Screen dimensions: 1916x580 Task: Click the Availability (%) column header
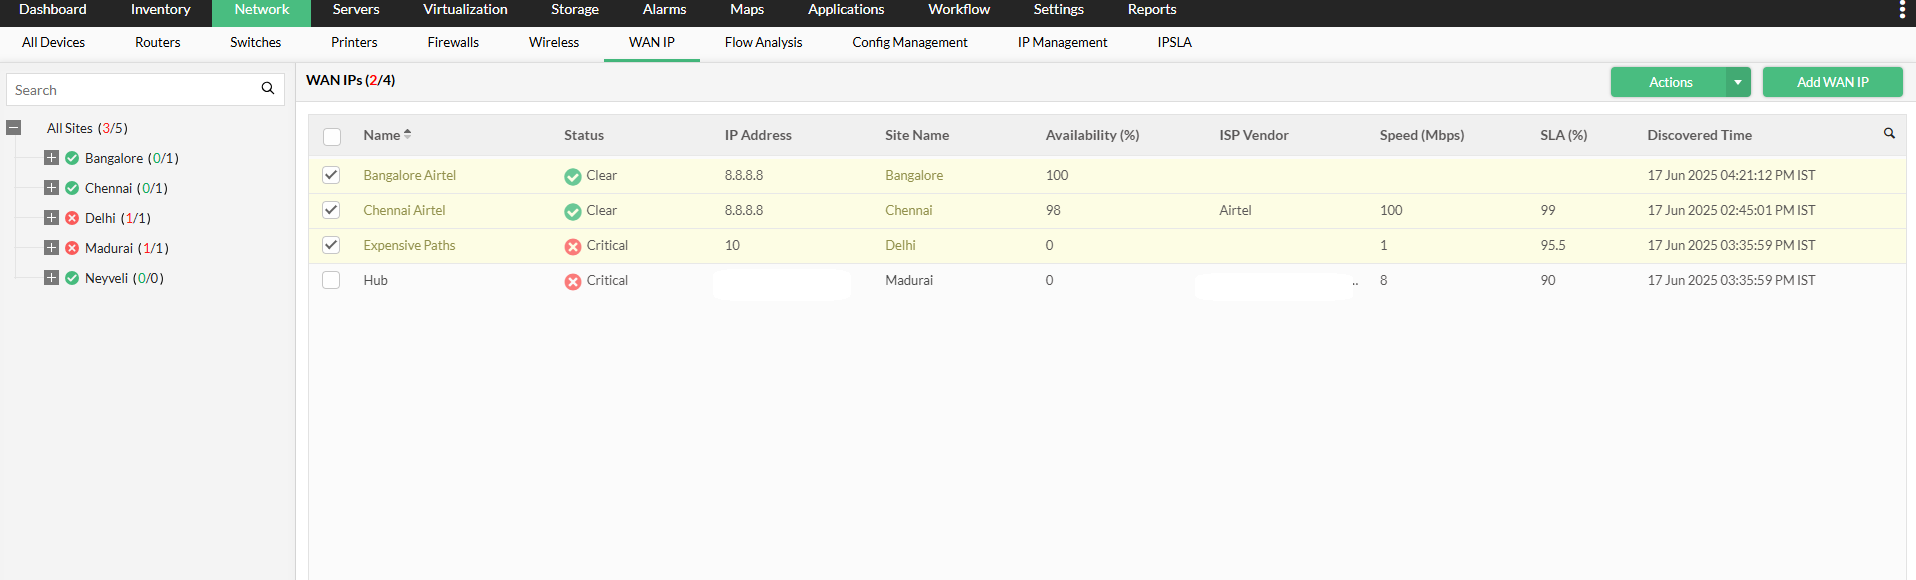coord(1092,135)
